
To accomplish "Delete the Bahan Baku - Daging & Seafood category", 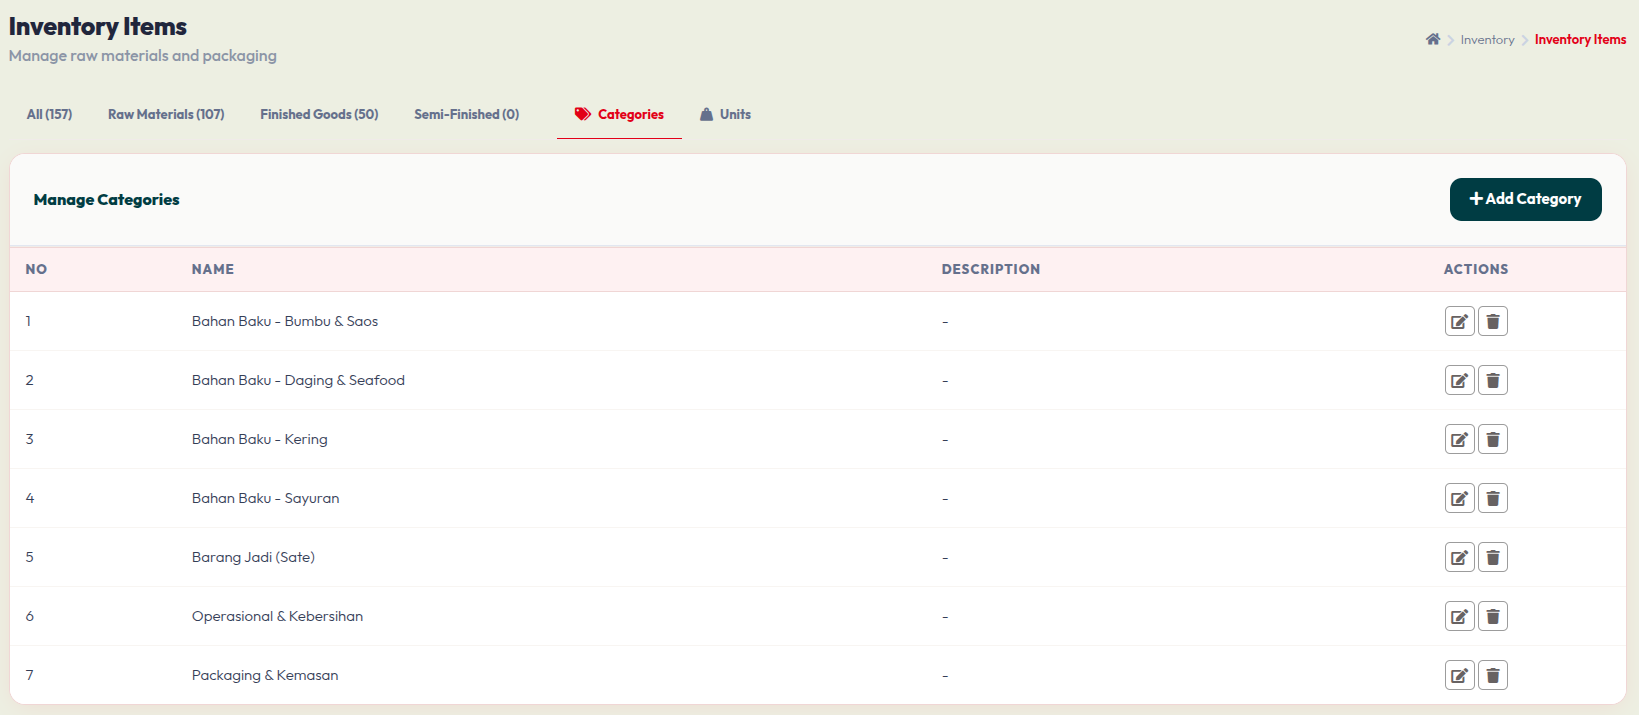I will [1492, 380].
